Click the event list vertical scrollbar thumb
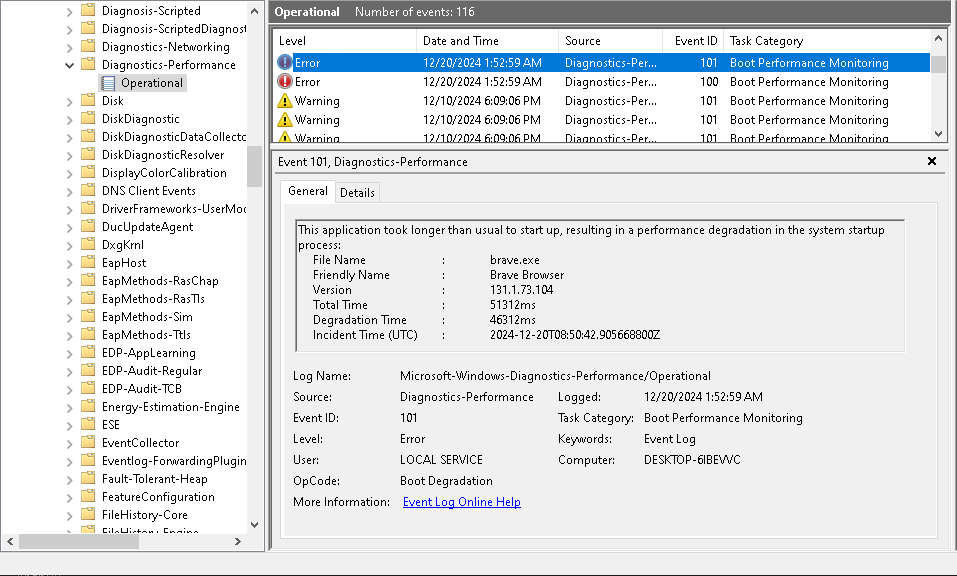The width and height of the screenshot is (957, 576). (x=939, y=64)
